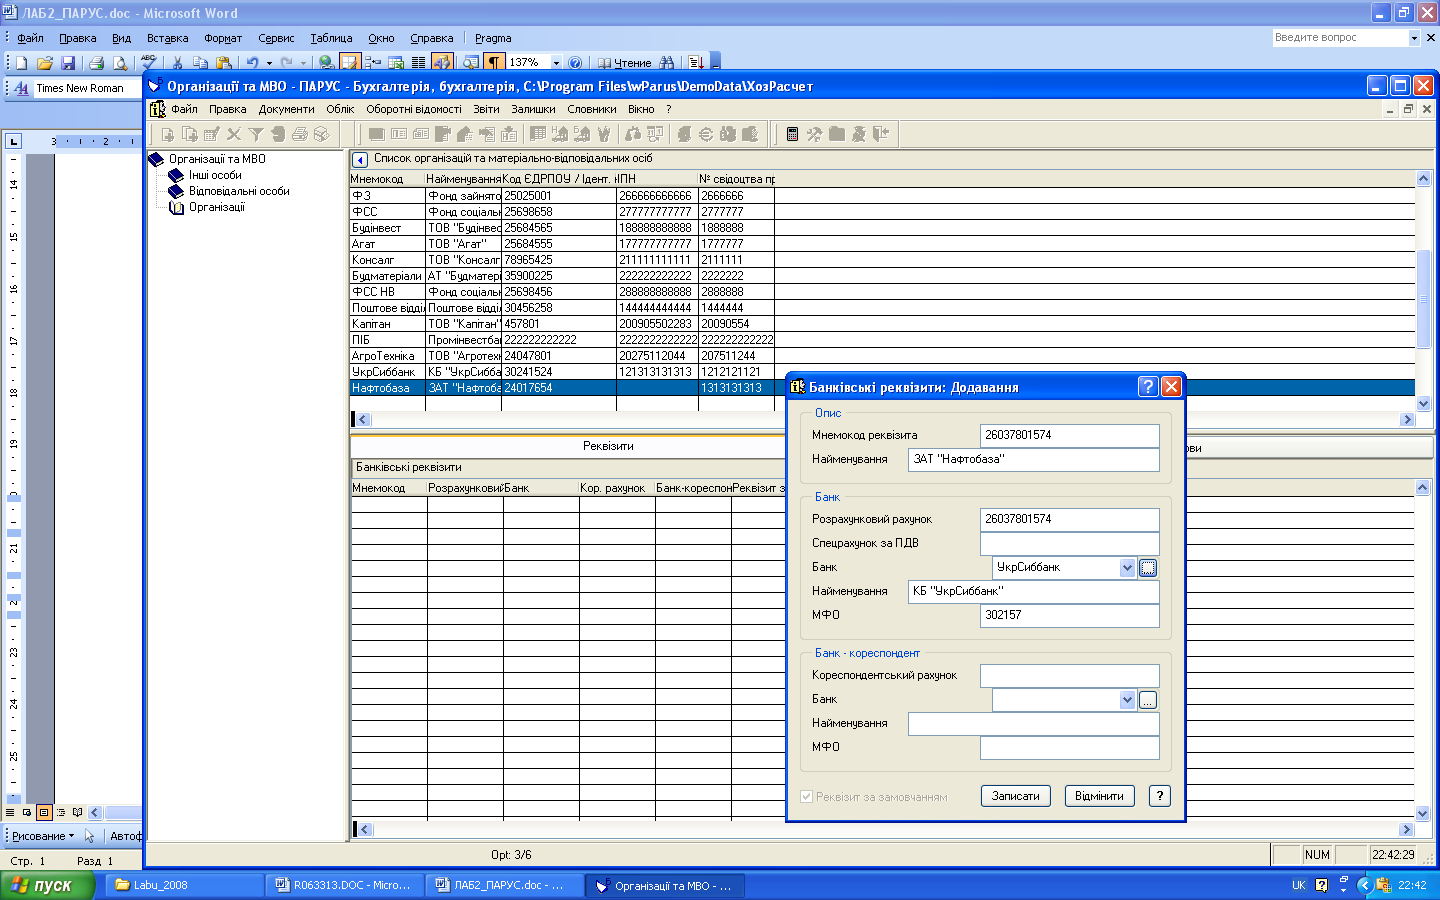Open the correspondent Банк dropdown arrow
This screenshot has width=1440, height=900.
[x=1127, y=700]
